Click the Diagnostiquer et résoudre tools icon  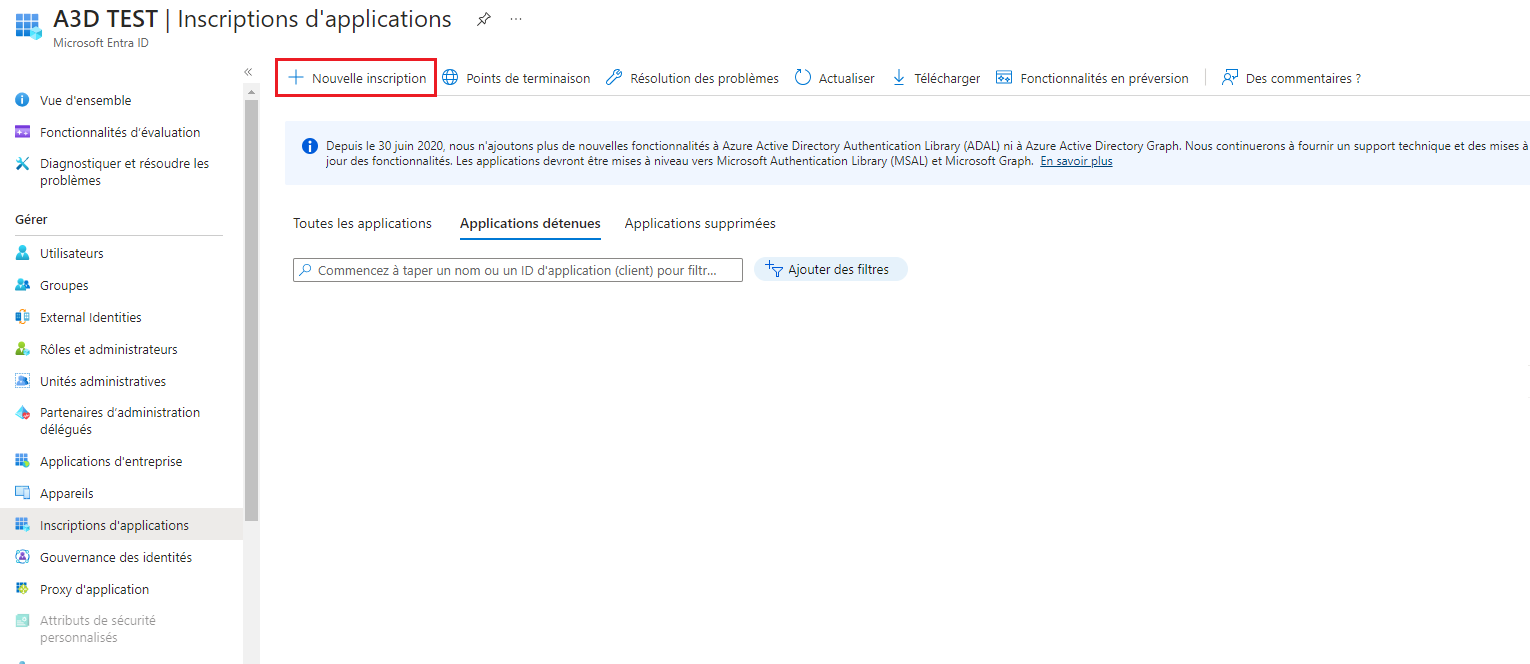click(x=22, y=163)
